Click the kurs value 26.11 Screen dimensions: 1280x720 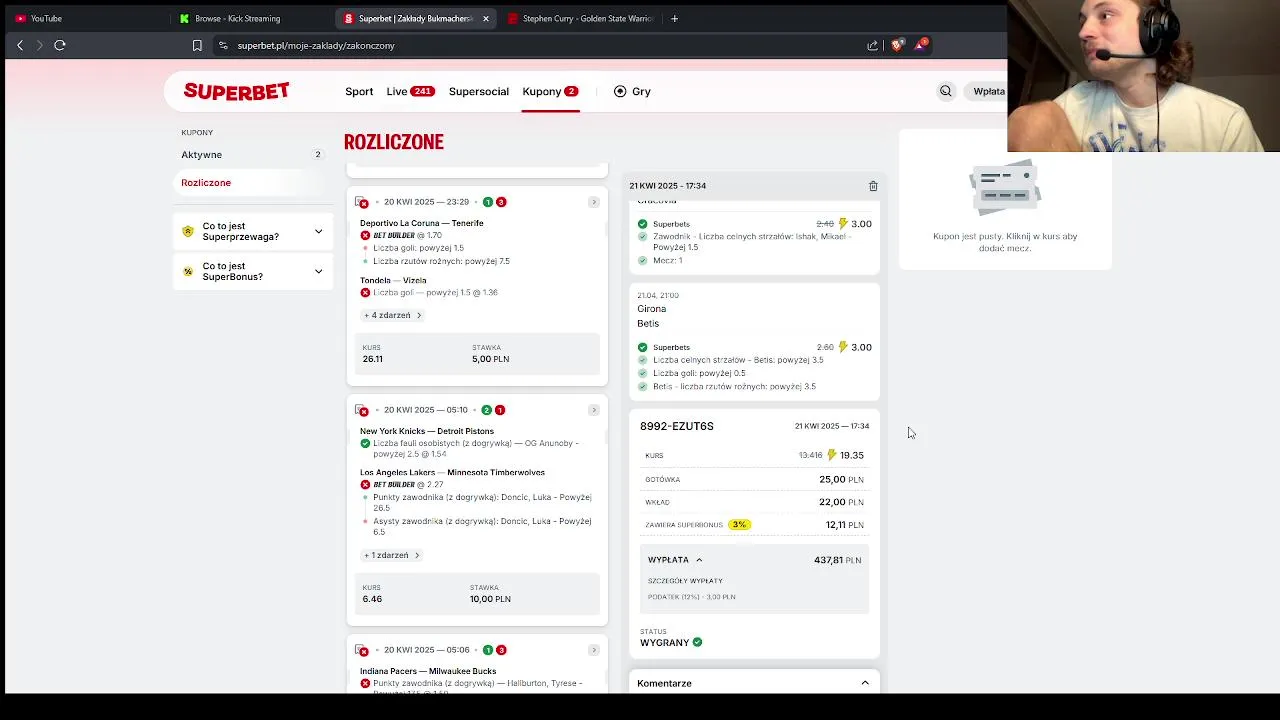[x=373, y=359]
